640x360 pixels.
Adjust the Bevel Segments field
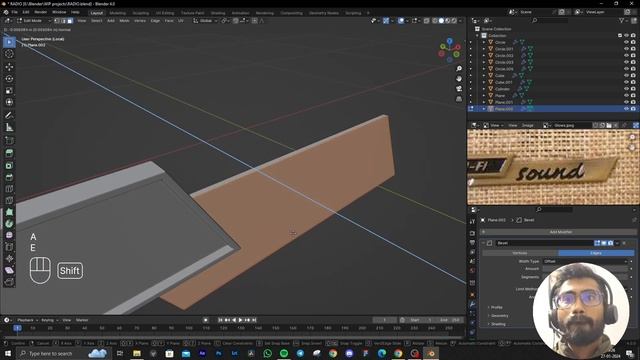coord(585,277)
